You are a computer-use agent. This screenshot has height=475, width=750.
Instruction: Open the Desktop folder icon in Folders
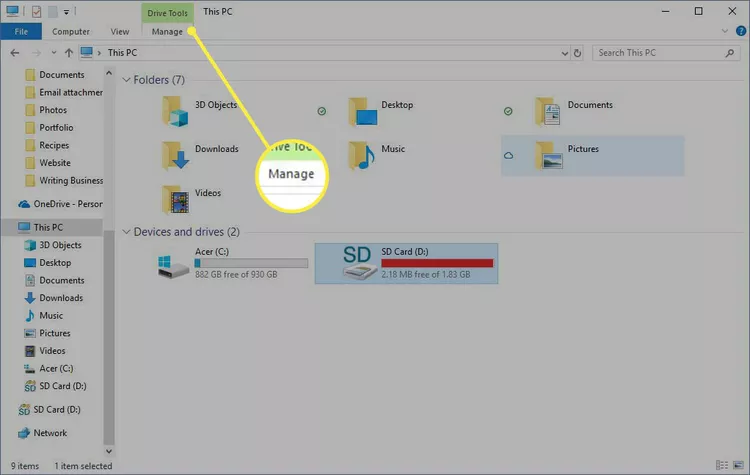tap(362, 112)
